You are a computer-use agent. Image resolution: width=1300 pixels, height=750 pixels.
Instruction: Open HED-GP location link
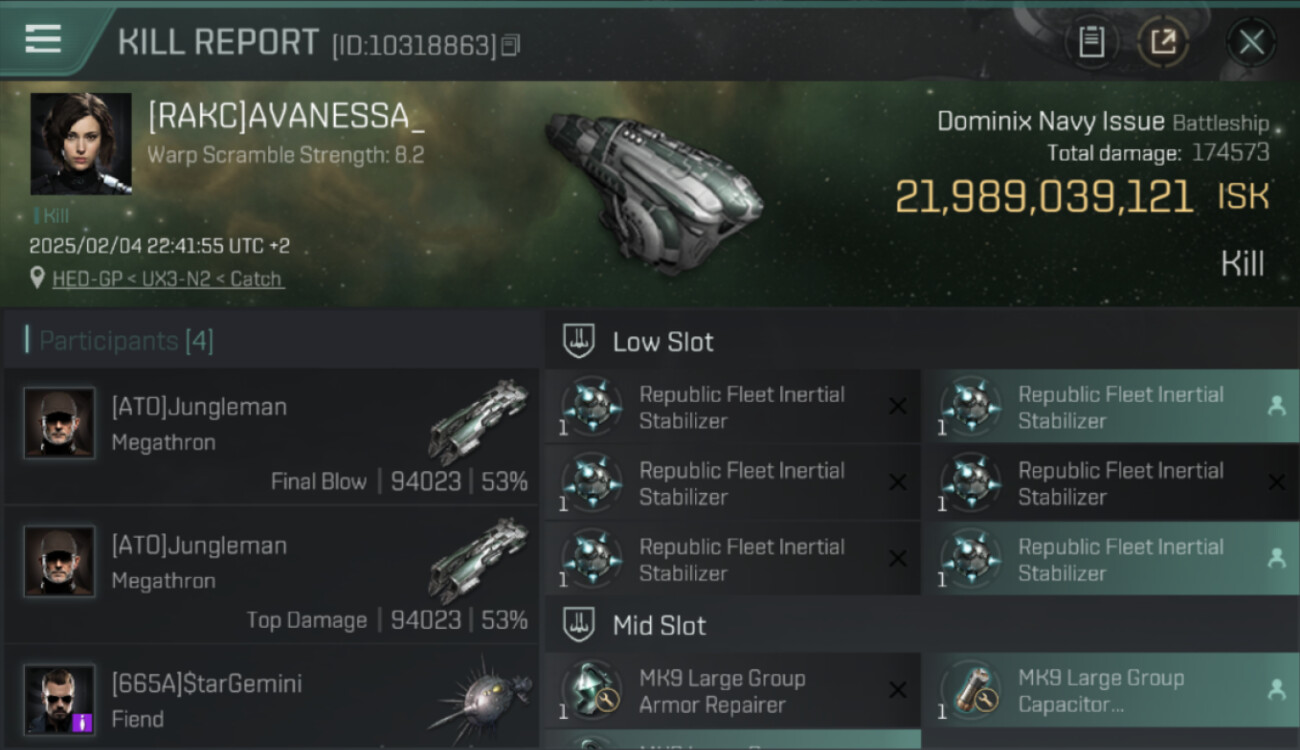167,279
